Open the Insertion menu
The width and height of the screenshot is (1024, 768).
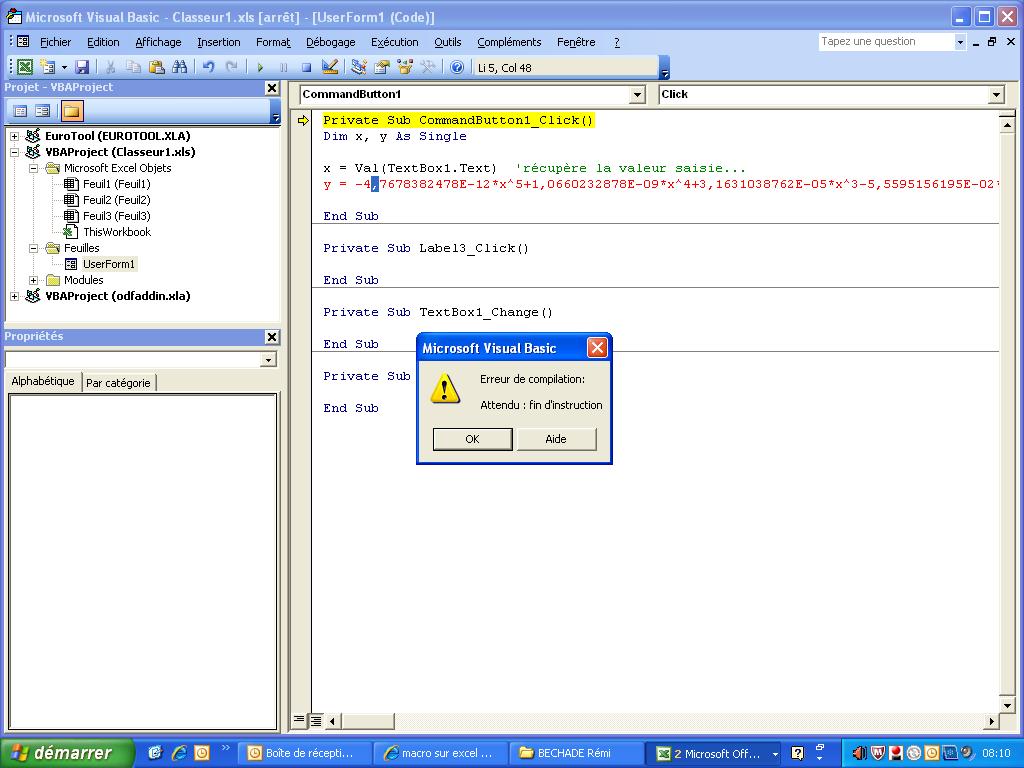219,42
